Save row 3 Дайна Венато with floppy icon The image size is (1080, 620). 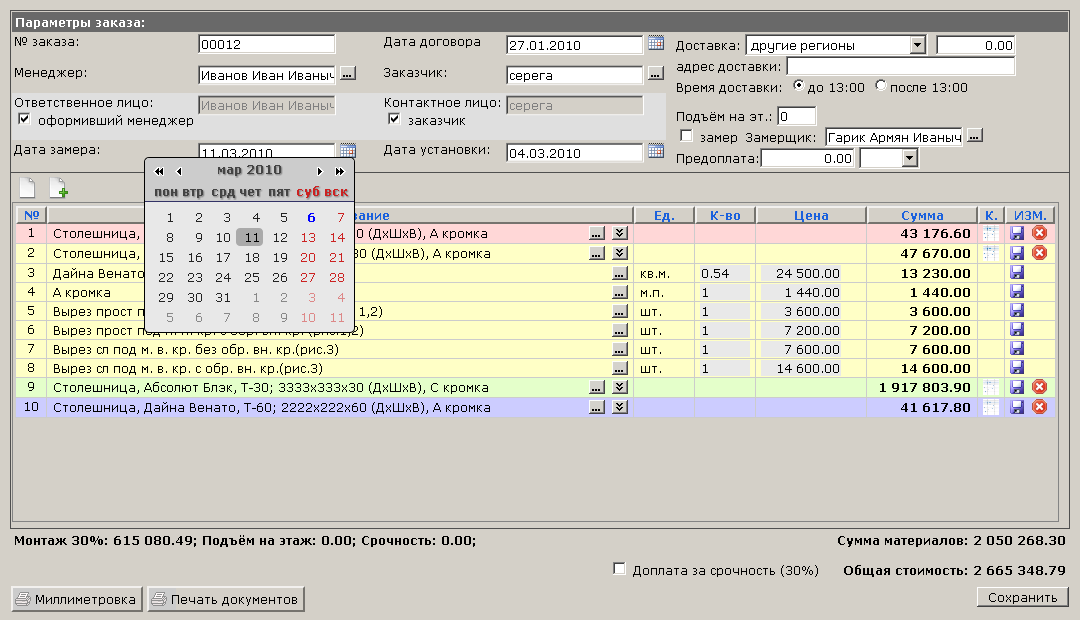click(x=1017, y=273)
